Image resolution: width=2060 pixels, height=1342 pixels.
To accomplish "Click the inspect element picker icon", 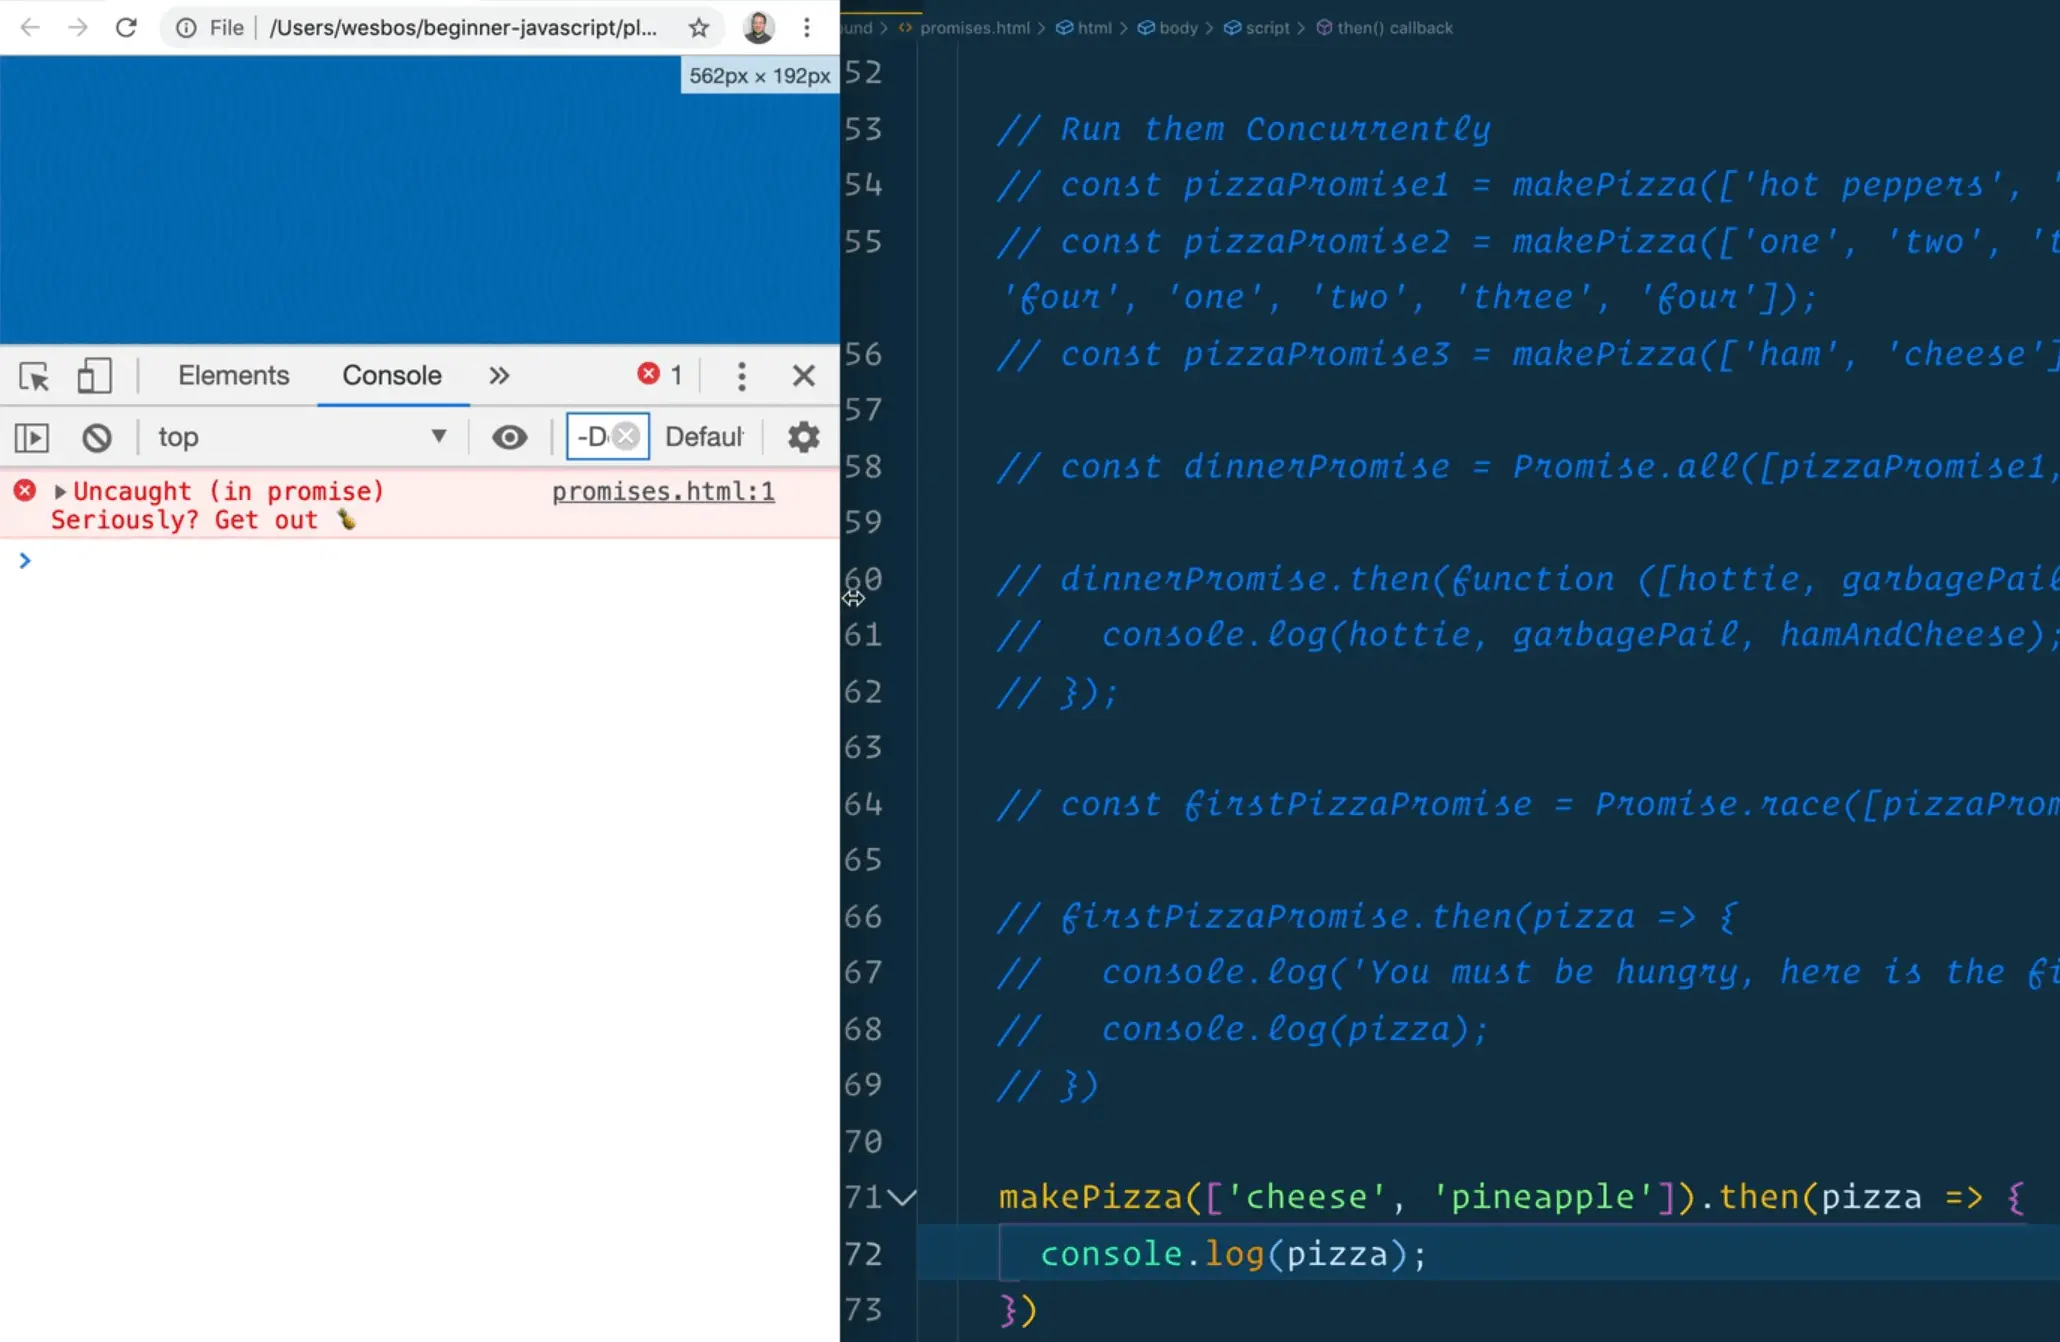I will pos(34,376).
